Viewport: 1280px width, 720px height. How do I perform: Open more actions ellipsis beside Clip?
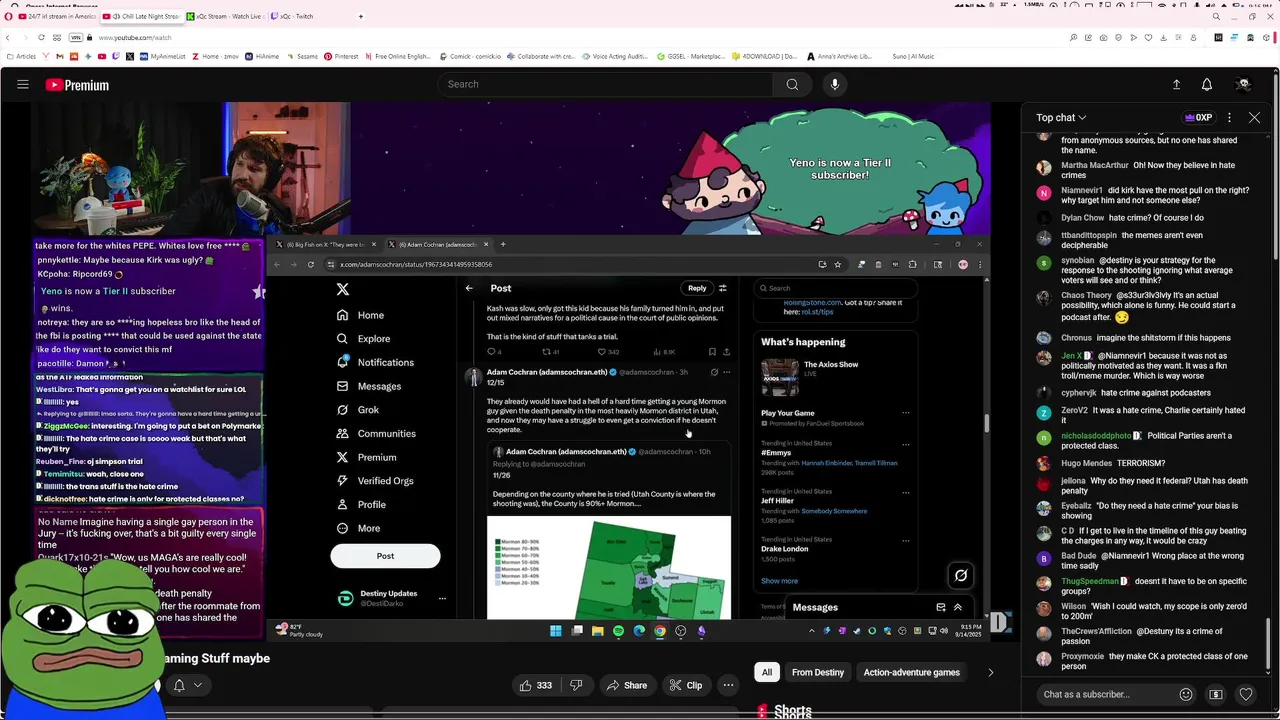click(x=728, y=685)
